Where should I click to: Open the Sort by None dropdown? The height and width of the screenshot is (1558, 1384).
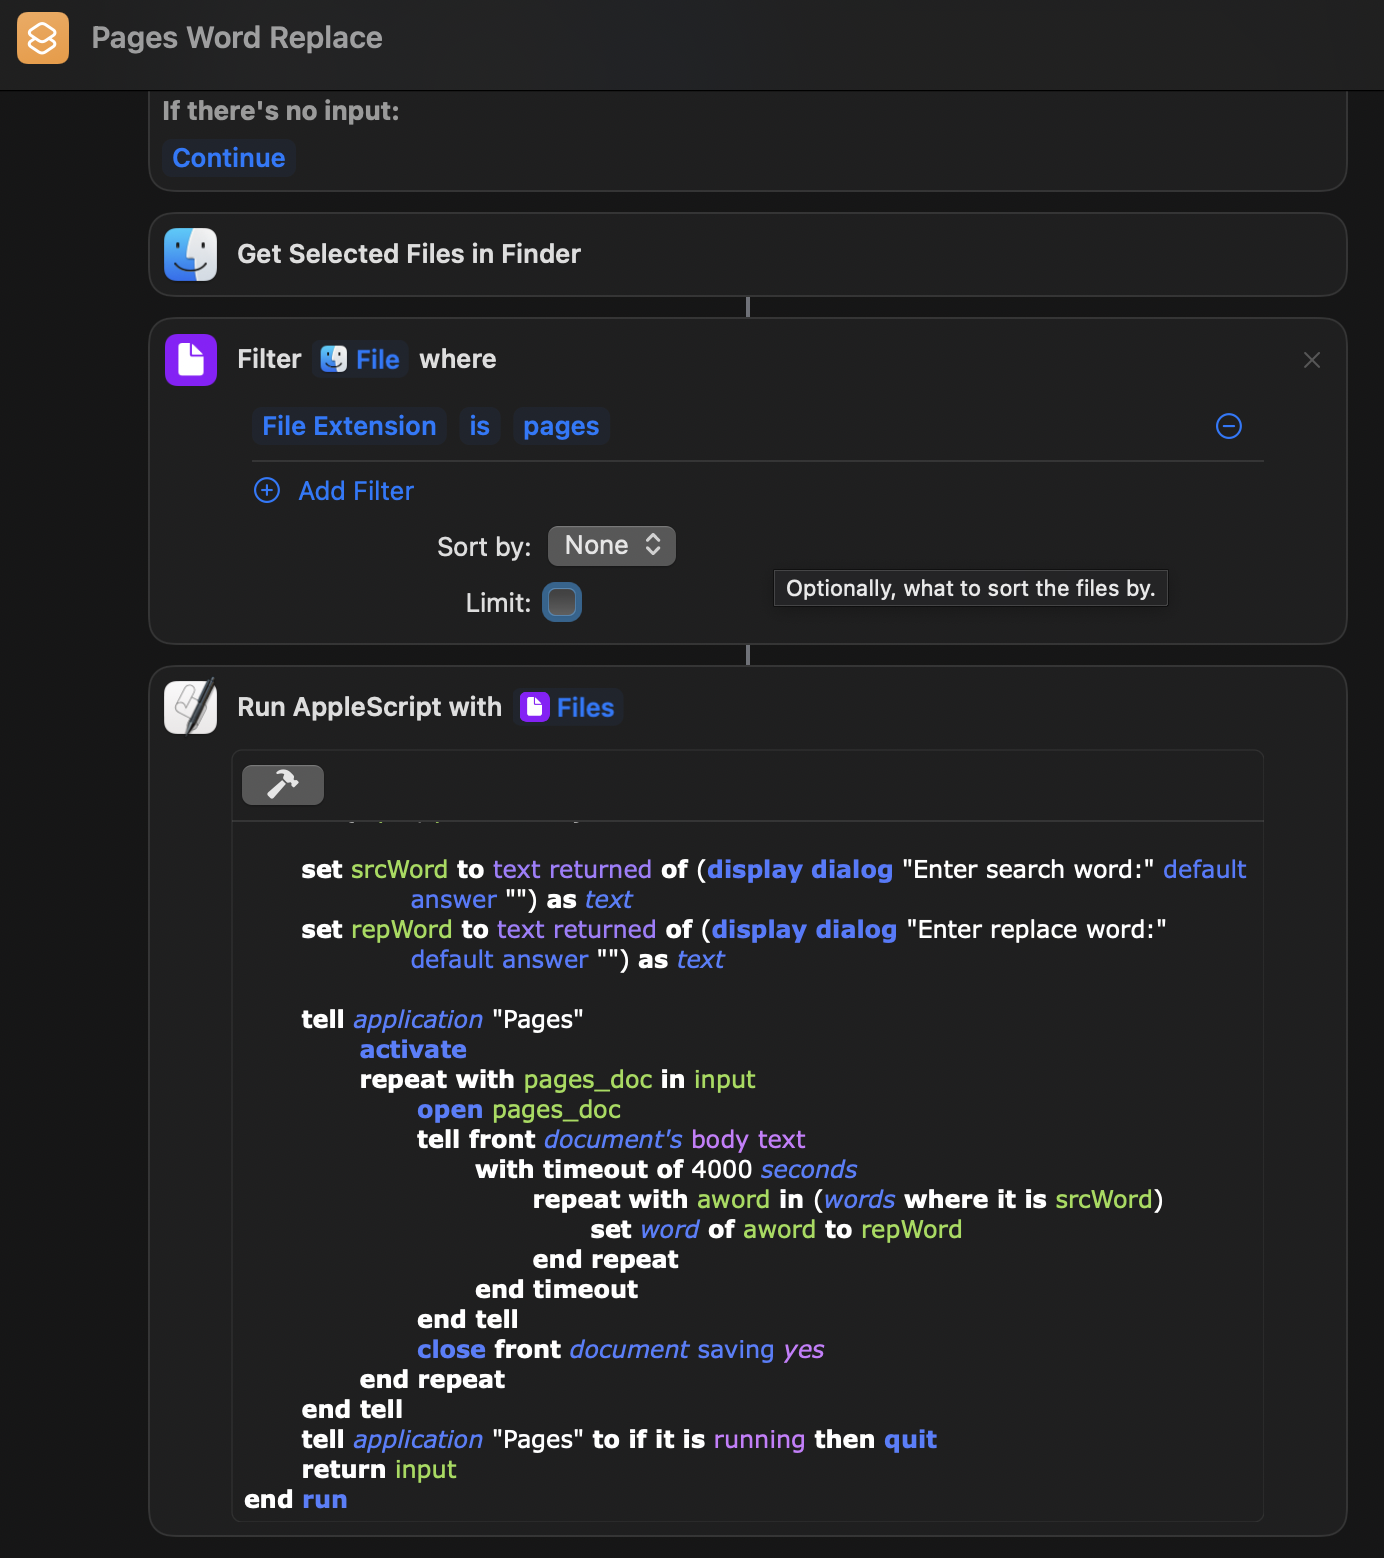pyautogui.click(x=612, y=546)
